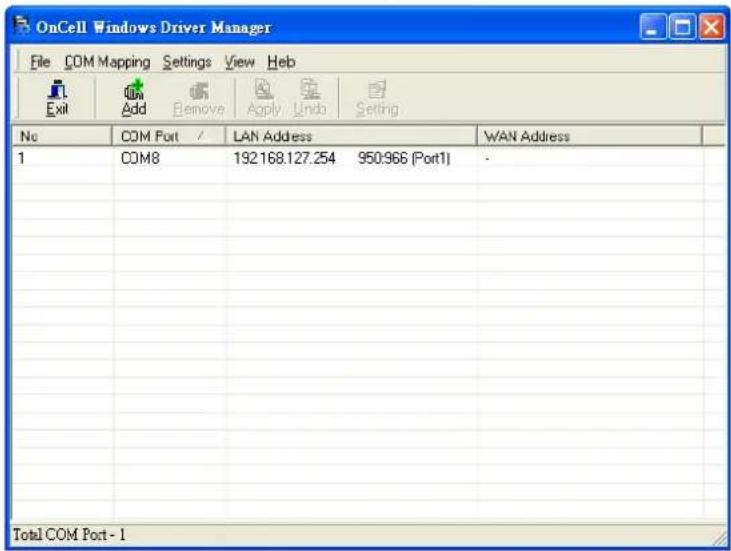The width and height of the screenshot is (731, 551).
Task: Open the Setting toolbar icon
Action: click(377, 99)
